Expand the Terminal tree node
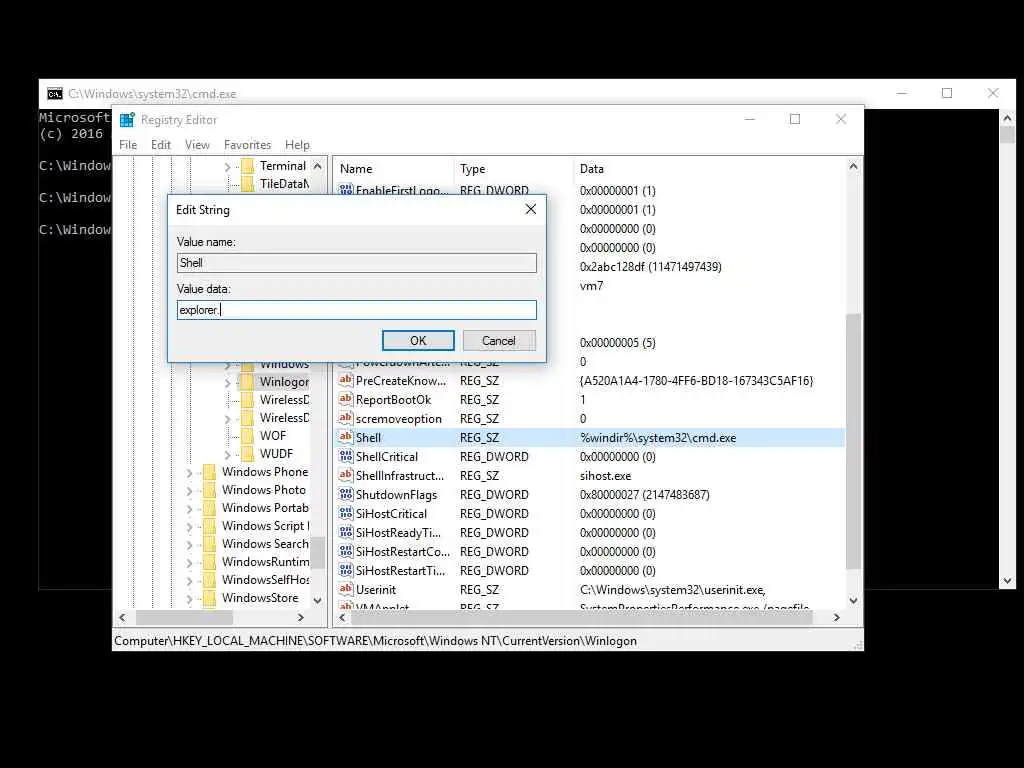The image size is (1024, 768). [227, 167]
